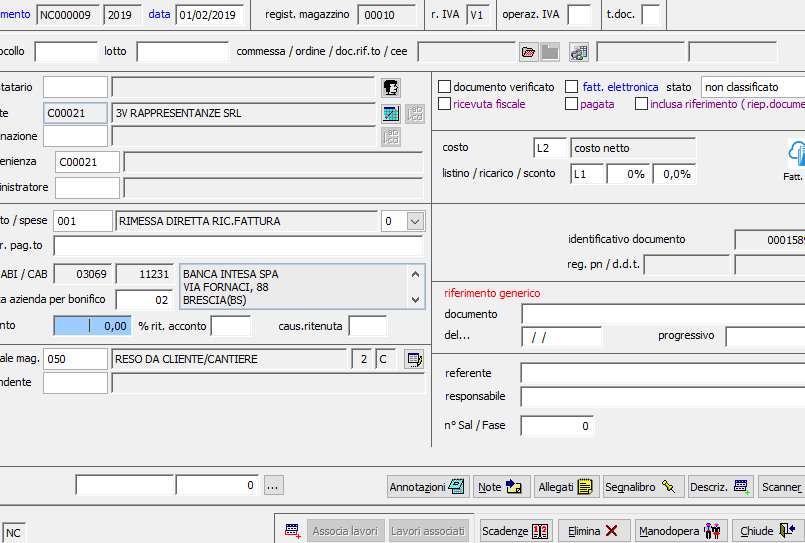805x543 pixels.
Task: Click r. IVA field V1
Action: [478, 15]
